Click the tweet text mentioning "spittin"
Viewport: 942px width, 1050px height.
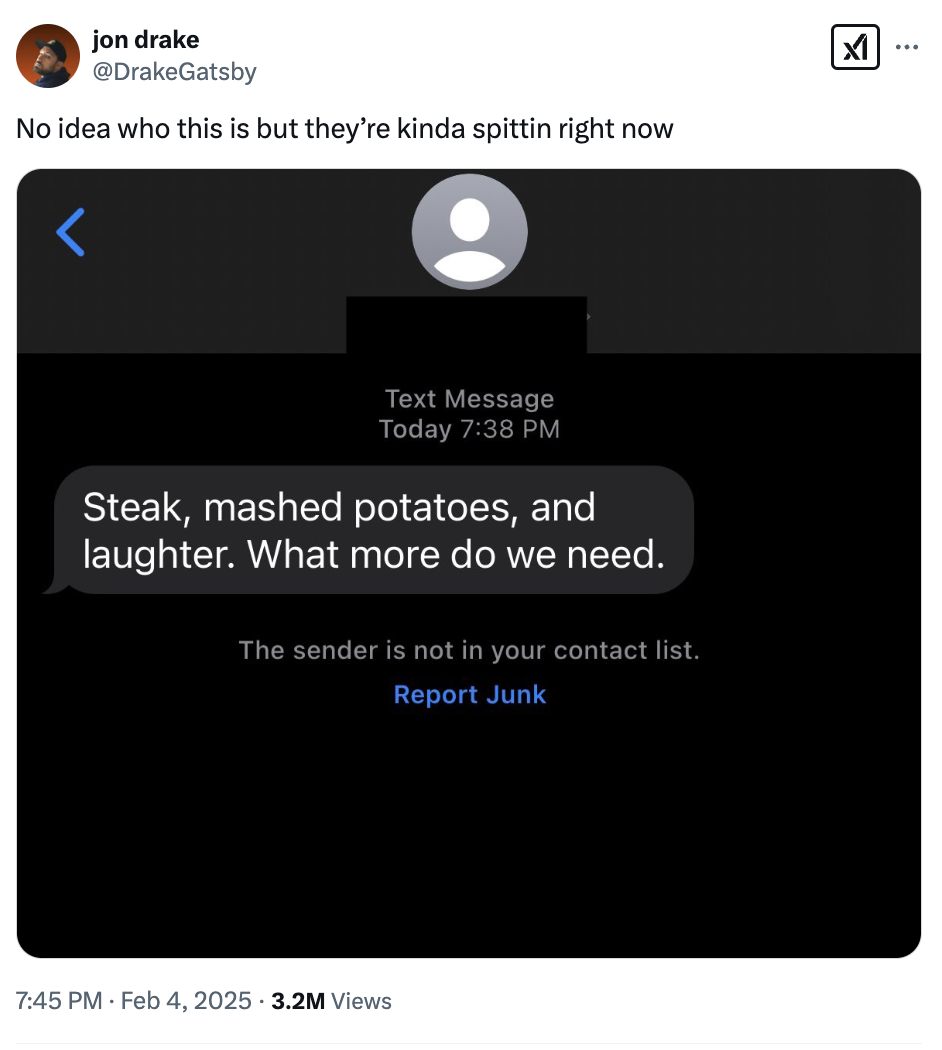pos(345,129)
